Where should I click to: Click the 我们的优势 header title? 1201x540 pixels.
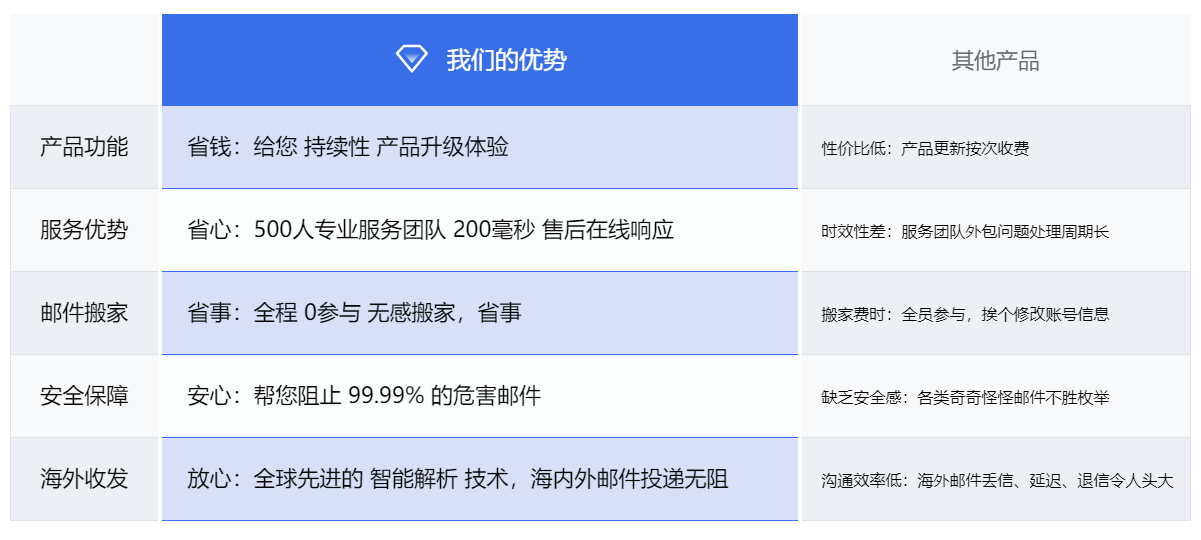(506, 60)
